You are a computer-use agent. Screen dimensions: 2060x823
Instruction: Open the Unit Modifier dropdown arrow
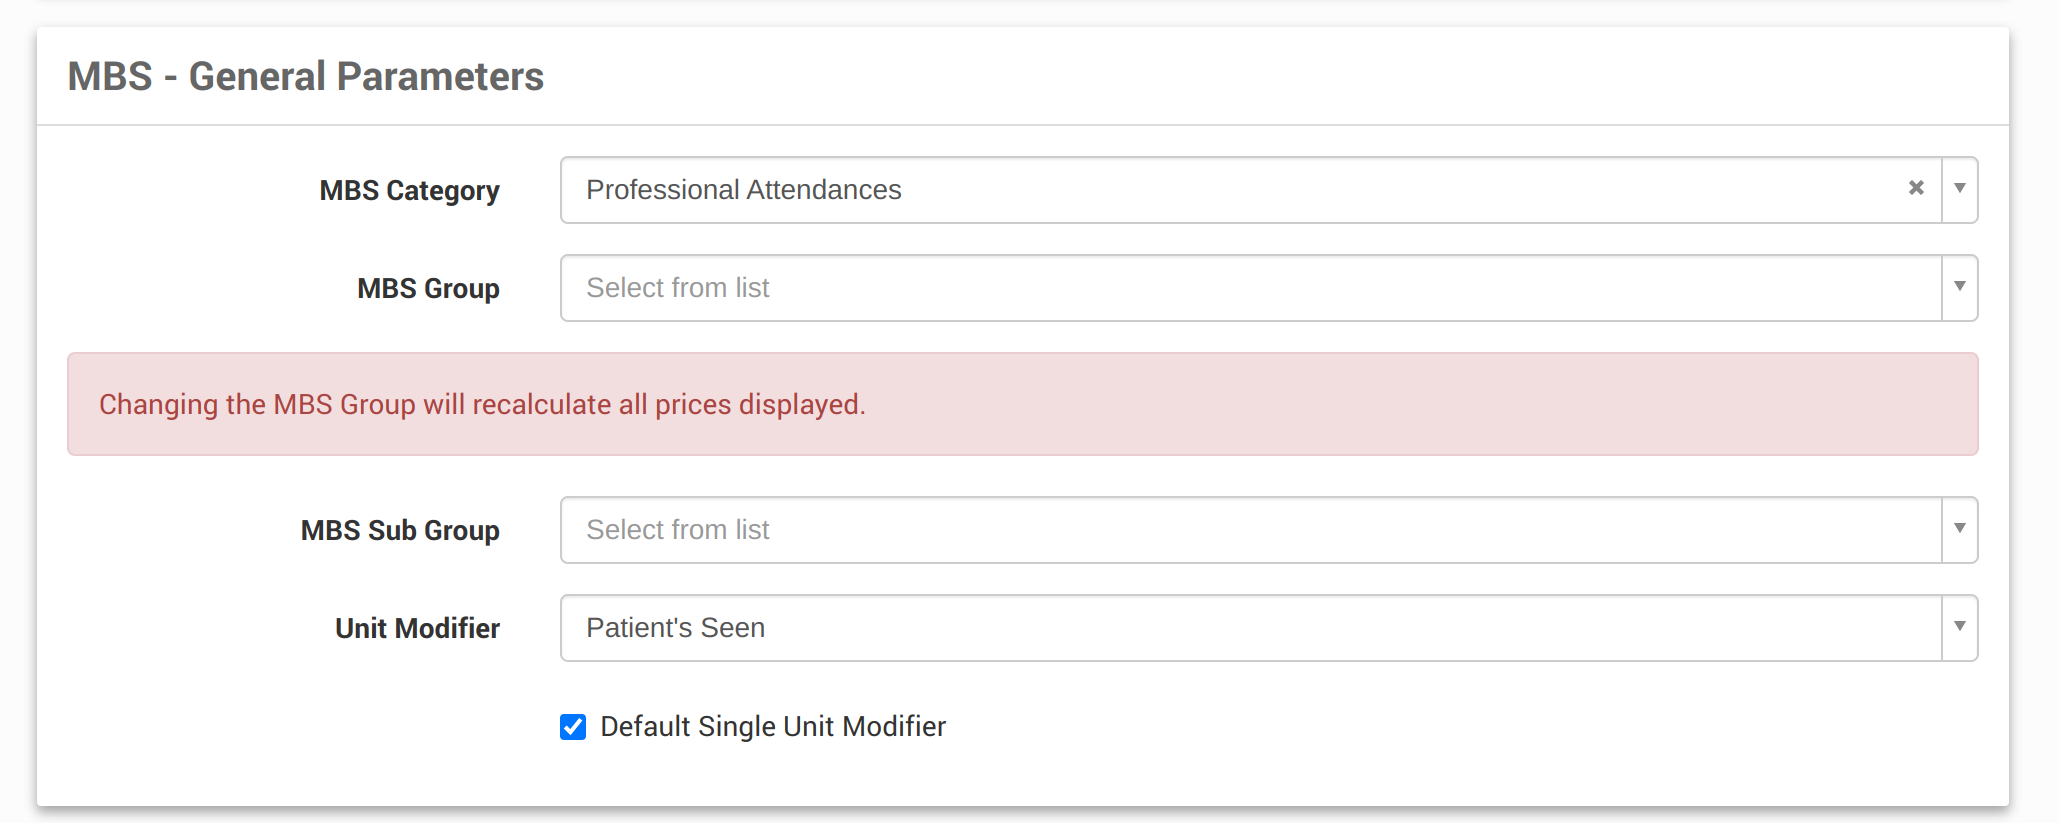tap(1960, 627)
